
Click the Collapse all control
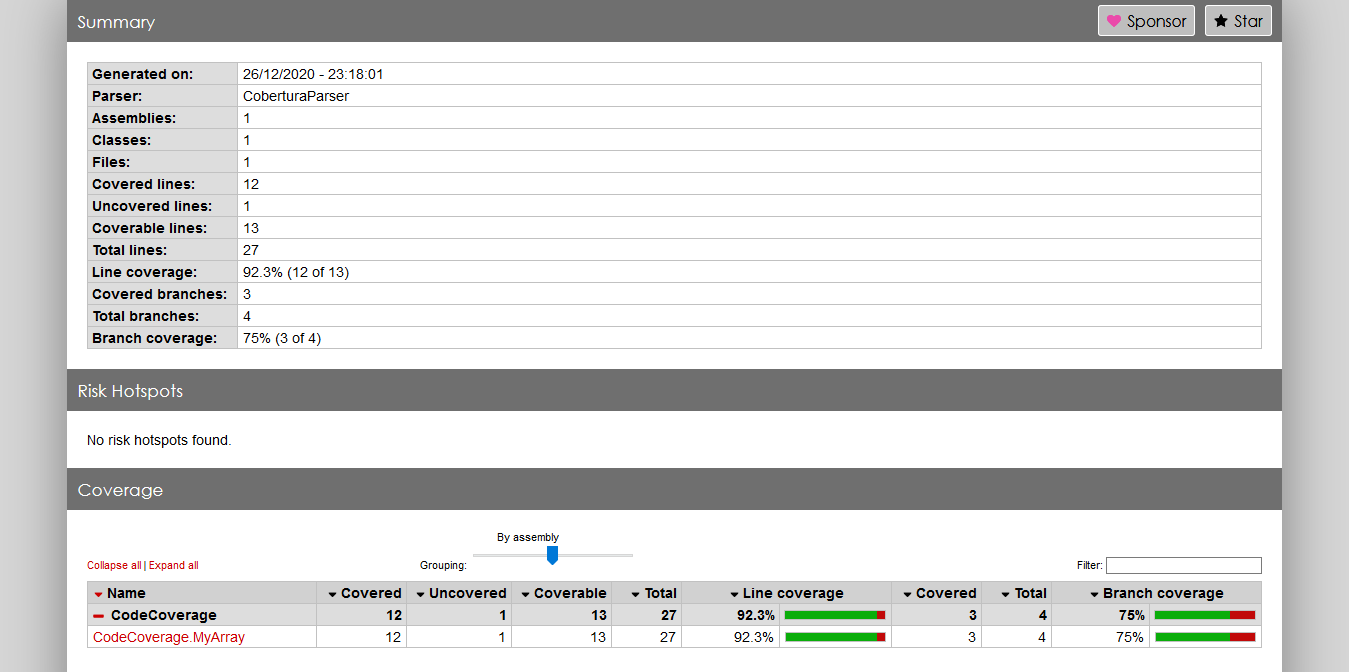click(x=113, y=565)
